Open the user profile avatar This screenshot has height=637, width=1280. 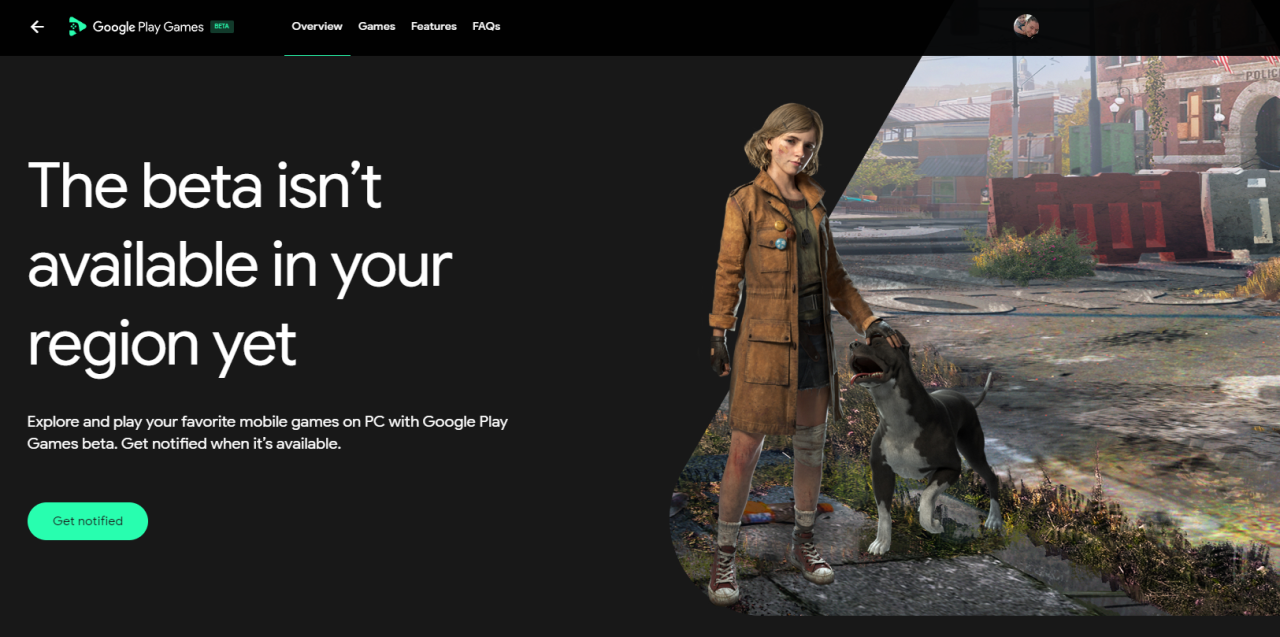pos(1025,27)
